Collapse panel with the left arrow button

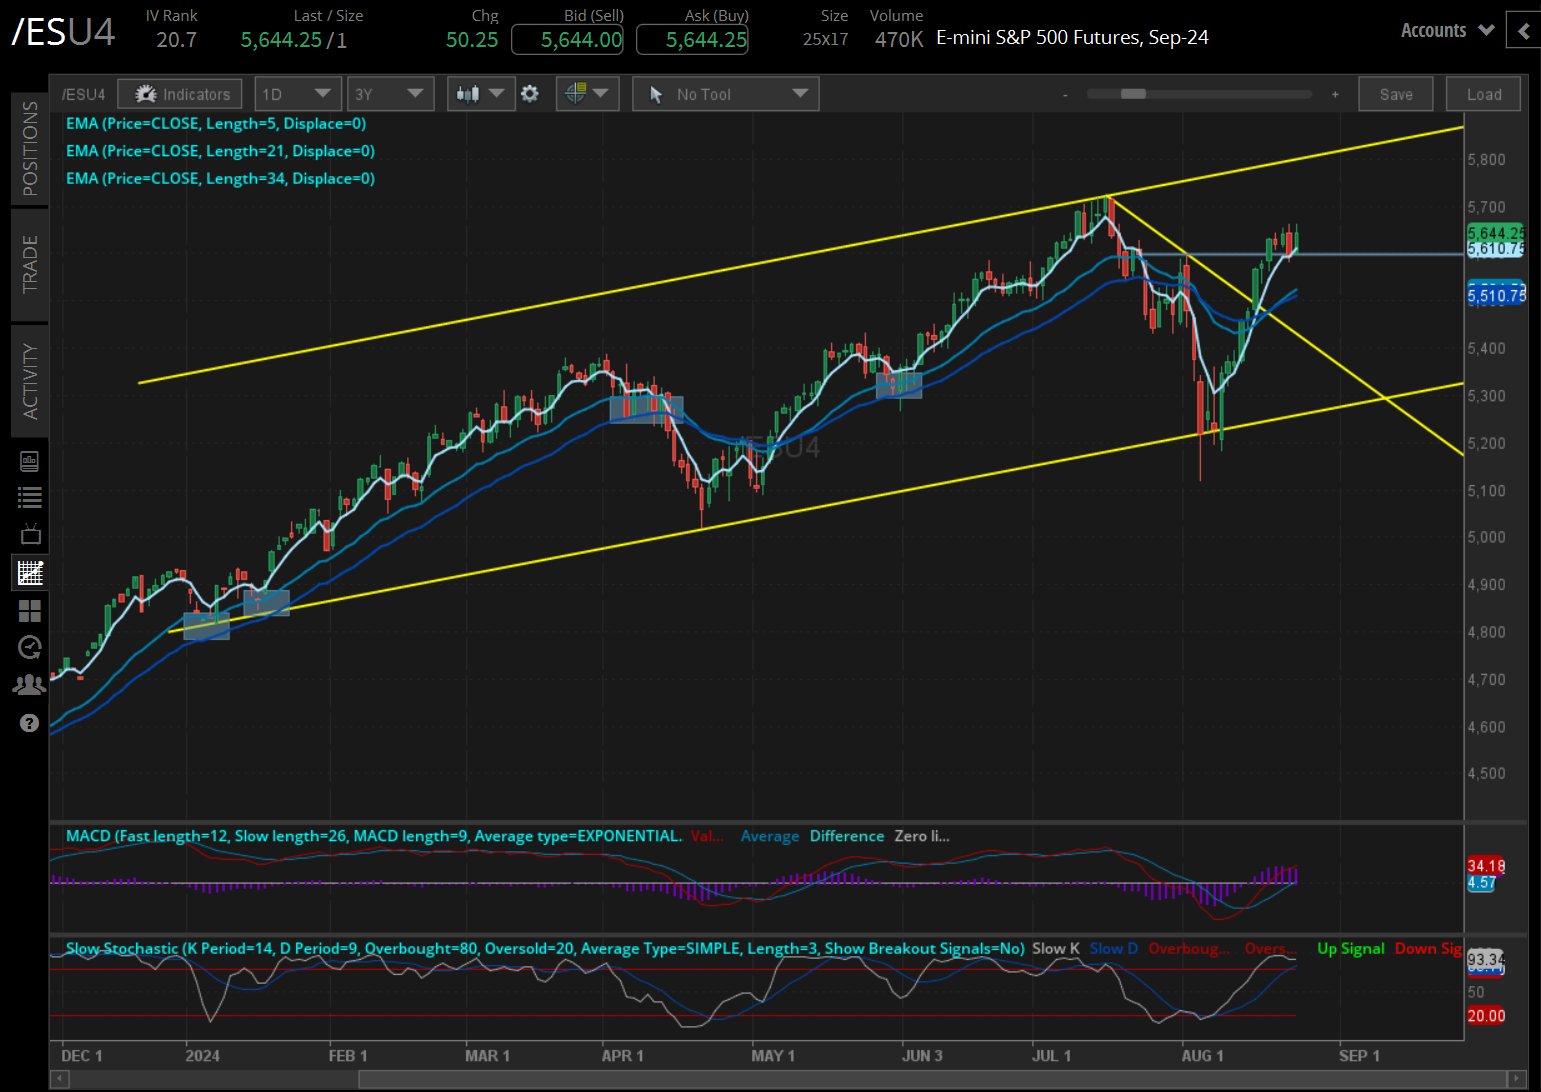click(x=1524, y=30)
